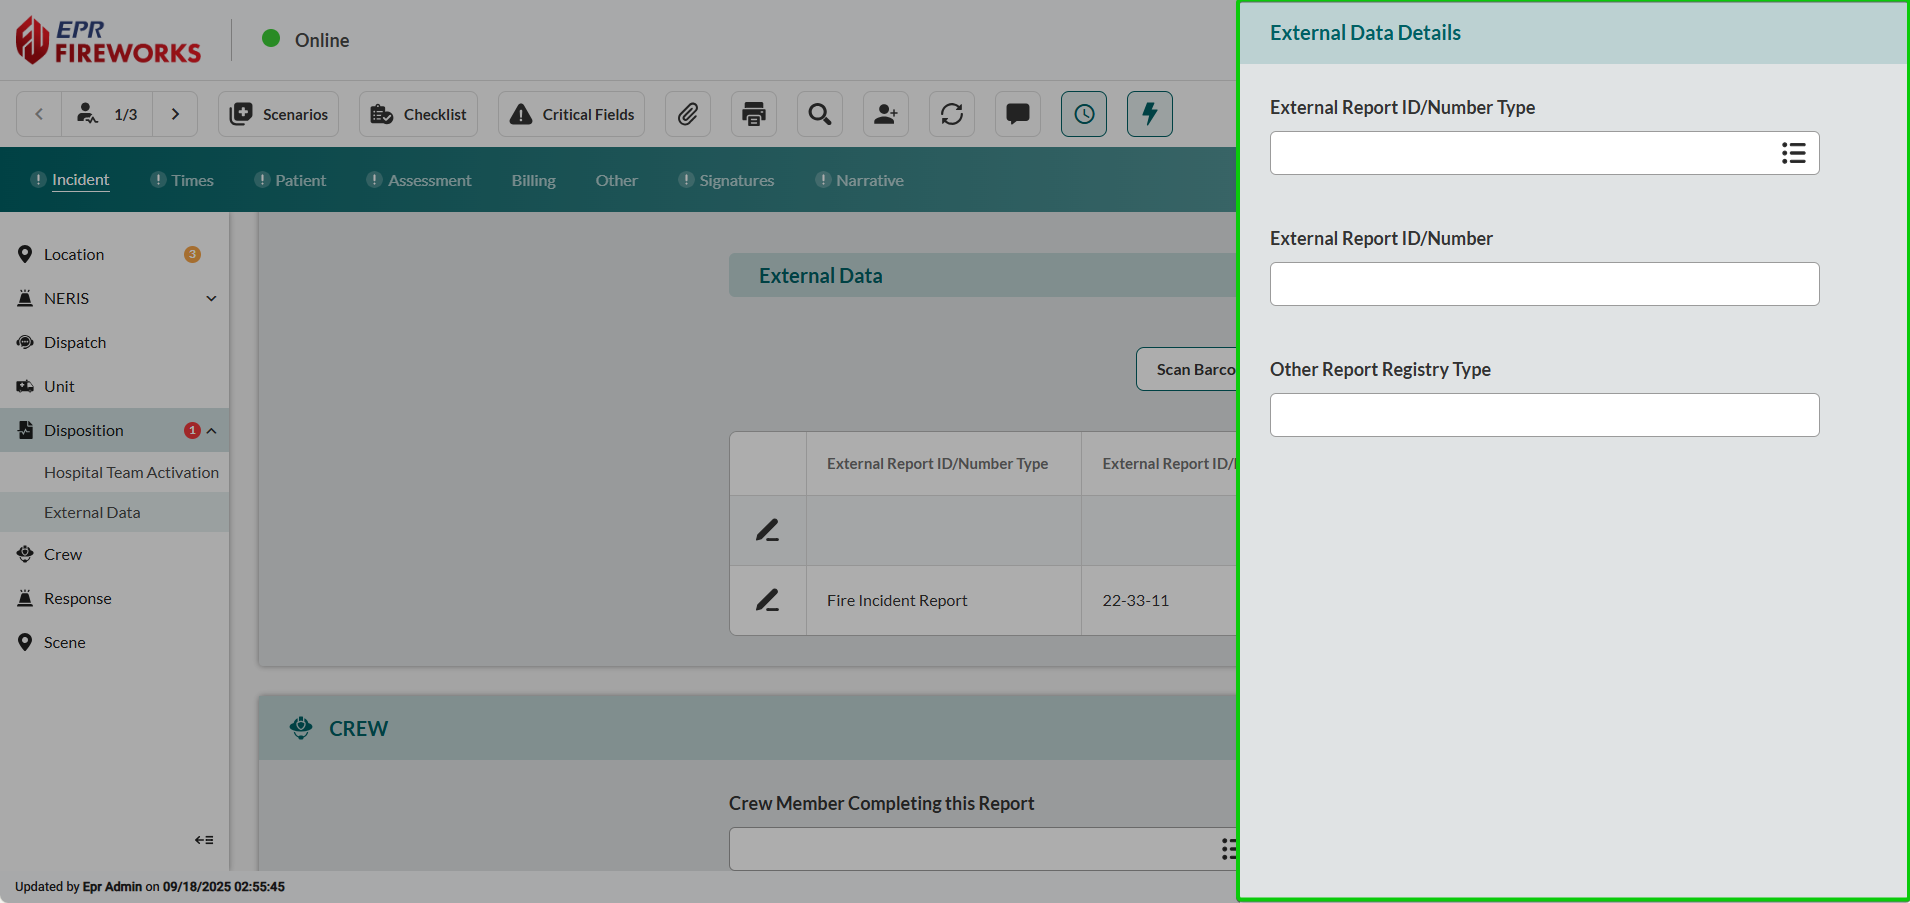Open External Report ID/Number Type list
The width and height of the screenshot is (1910, 903).
coord(1793,153)
